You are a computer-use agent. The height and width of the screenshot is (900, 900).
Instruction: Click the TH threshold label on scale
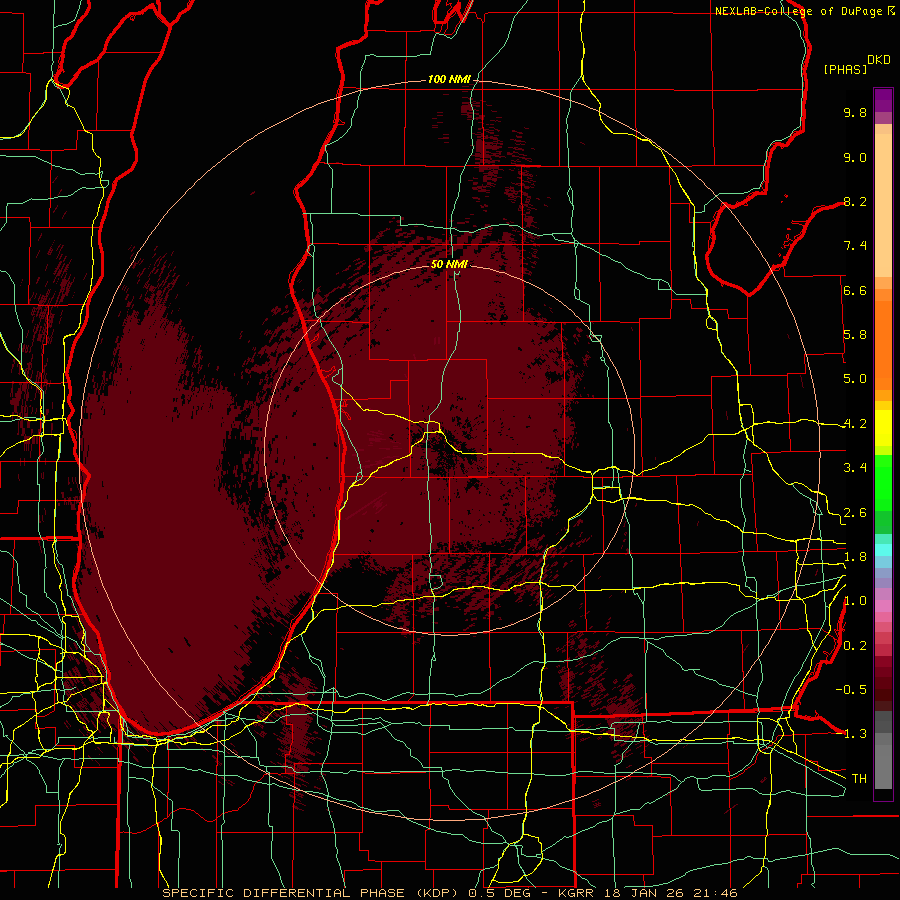coord(859,779)
